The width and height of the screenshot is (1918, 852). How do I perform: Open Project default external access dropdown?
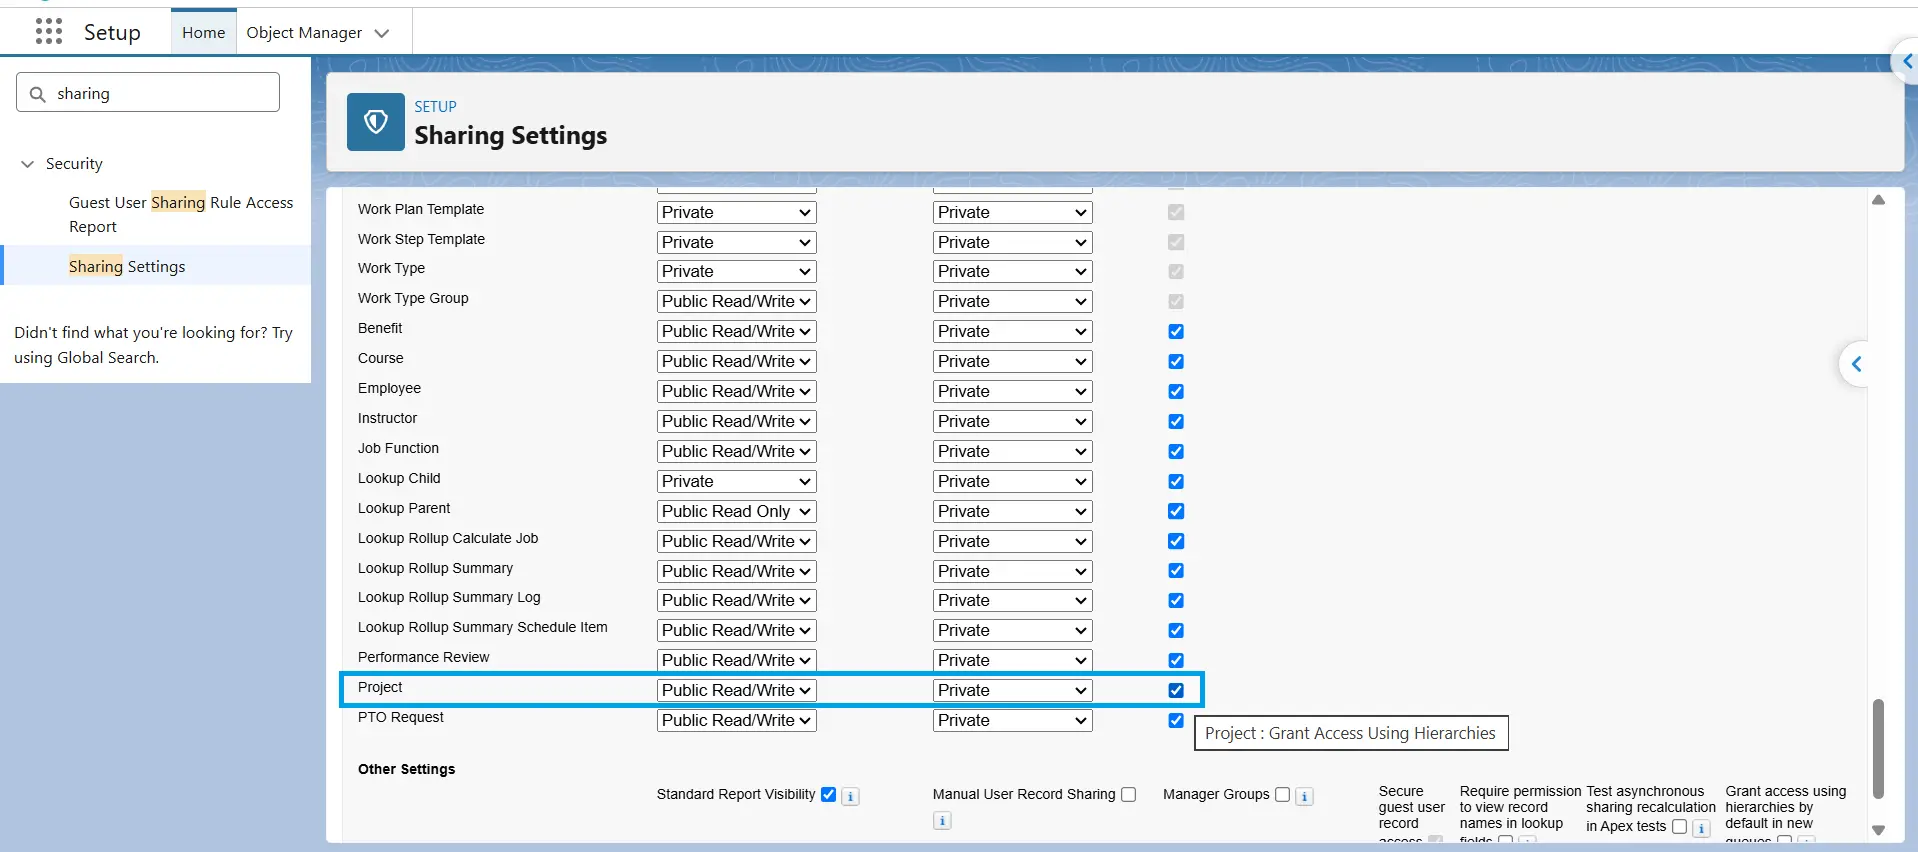pos(1013,690)
